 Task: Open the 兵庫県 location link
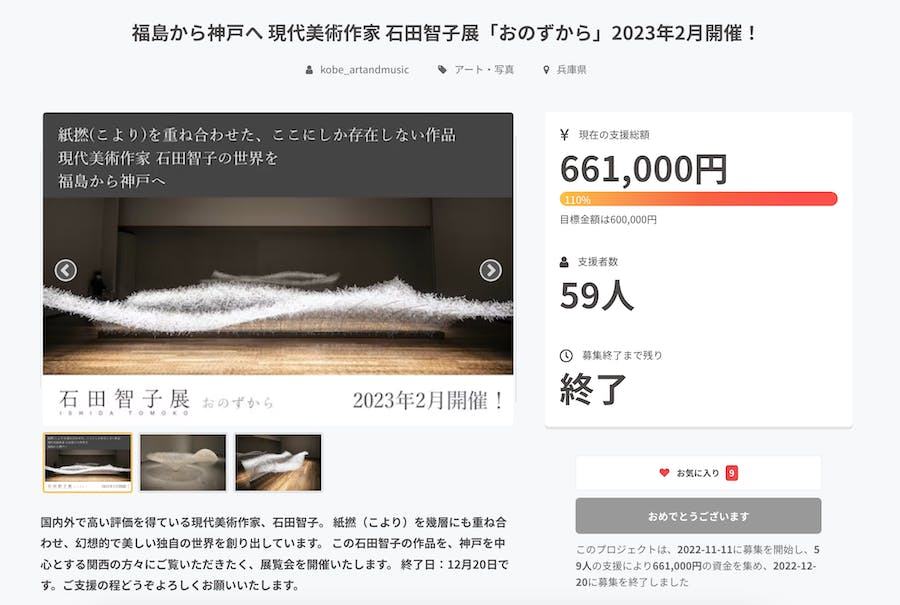click(x=571, y=69)
